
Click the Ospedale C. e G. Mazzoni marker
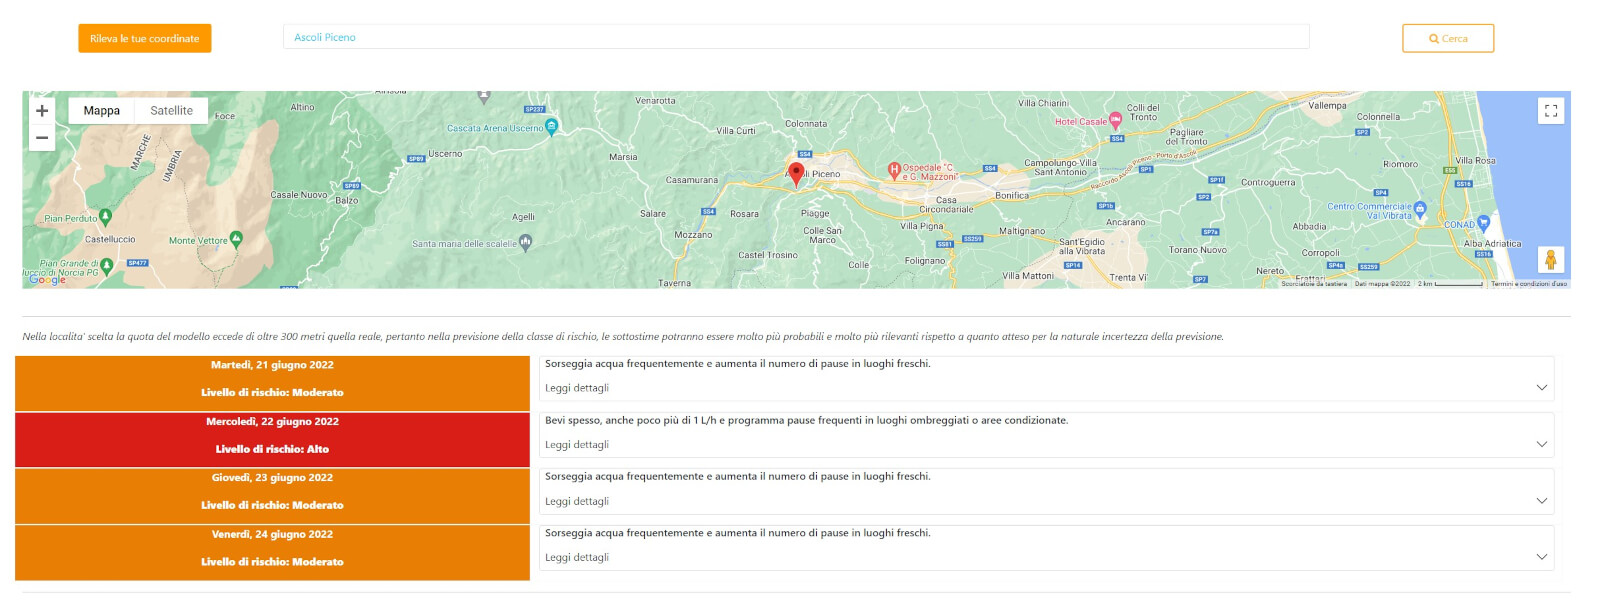(895, 171)
